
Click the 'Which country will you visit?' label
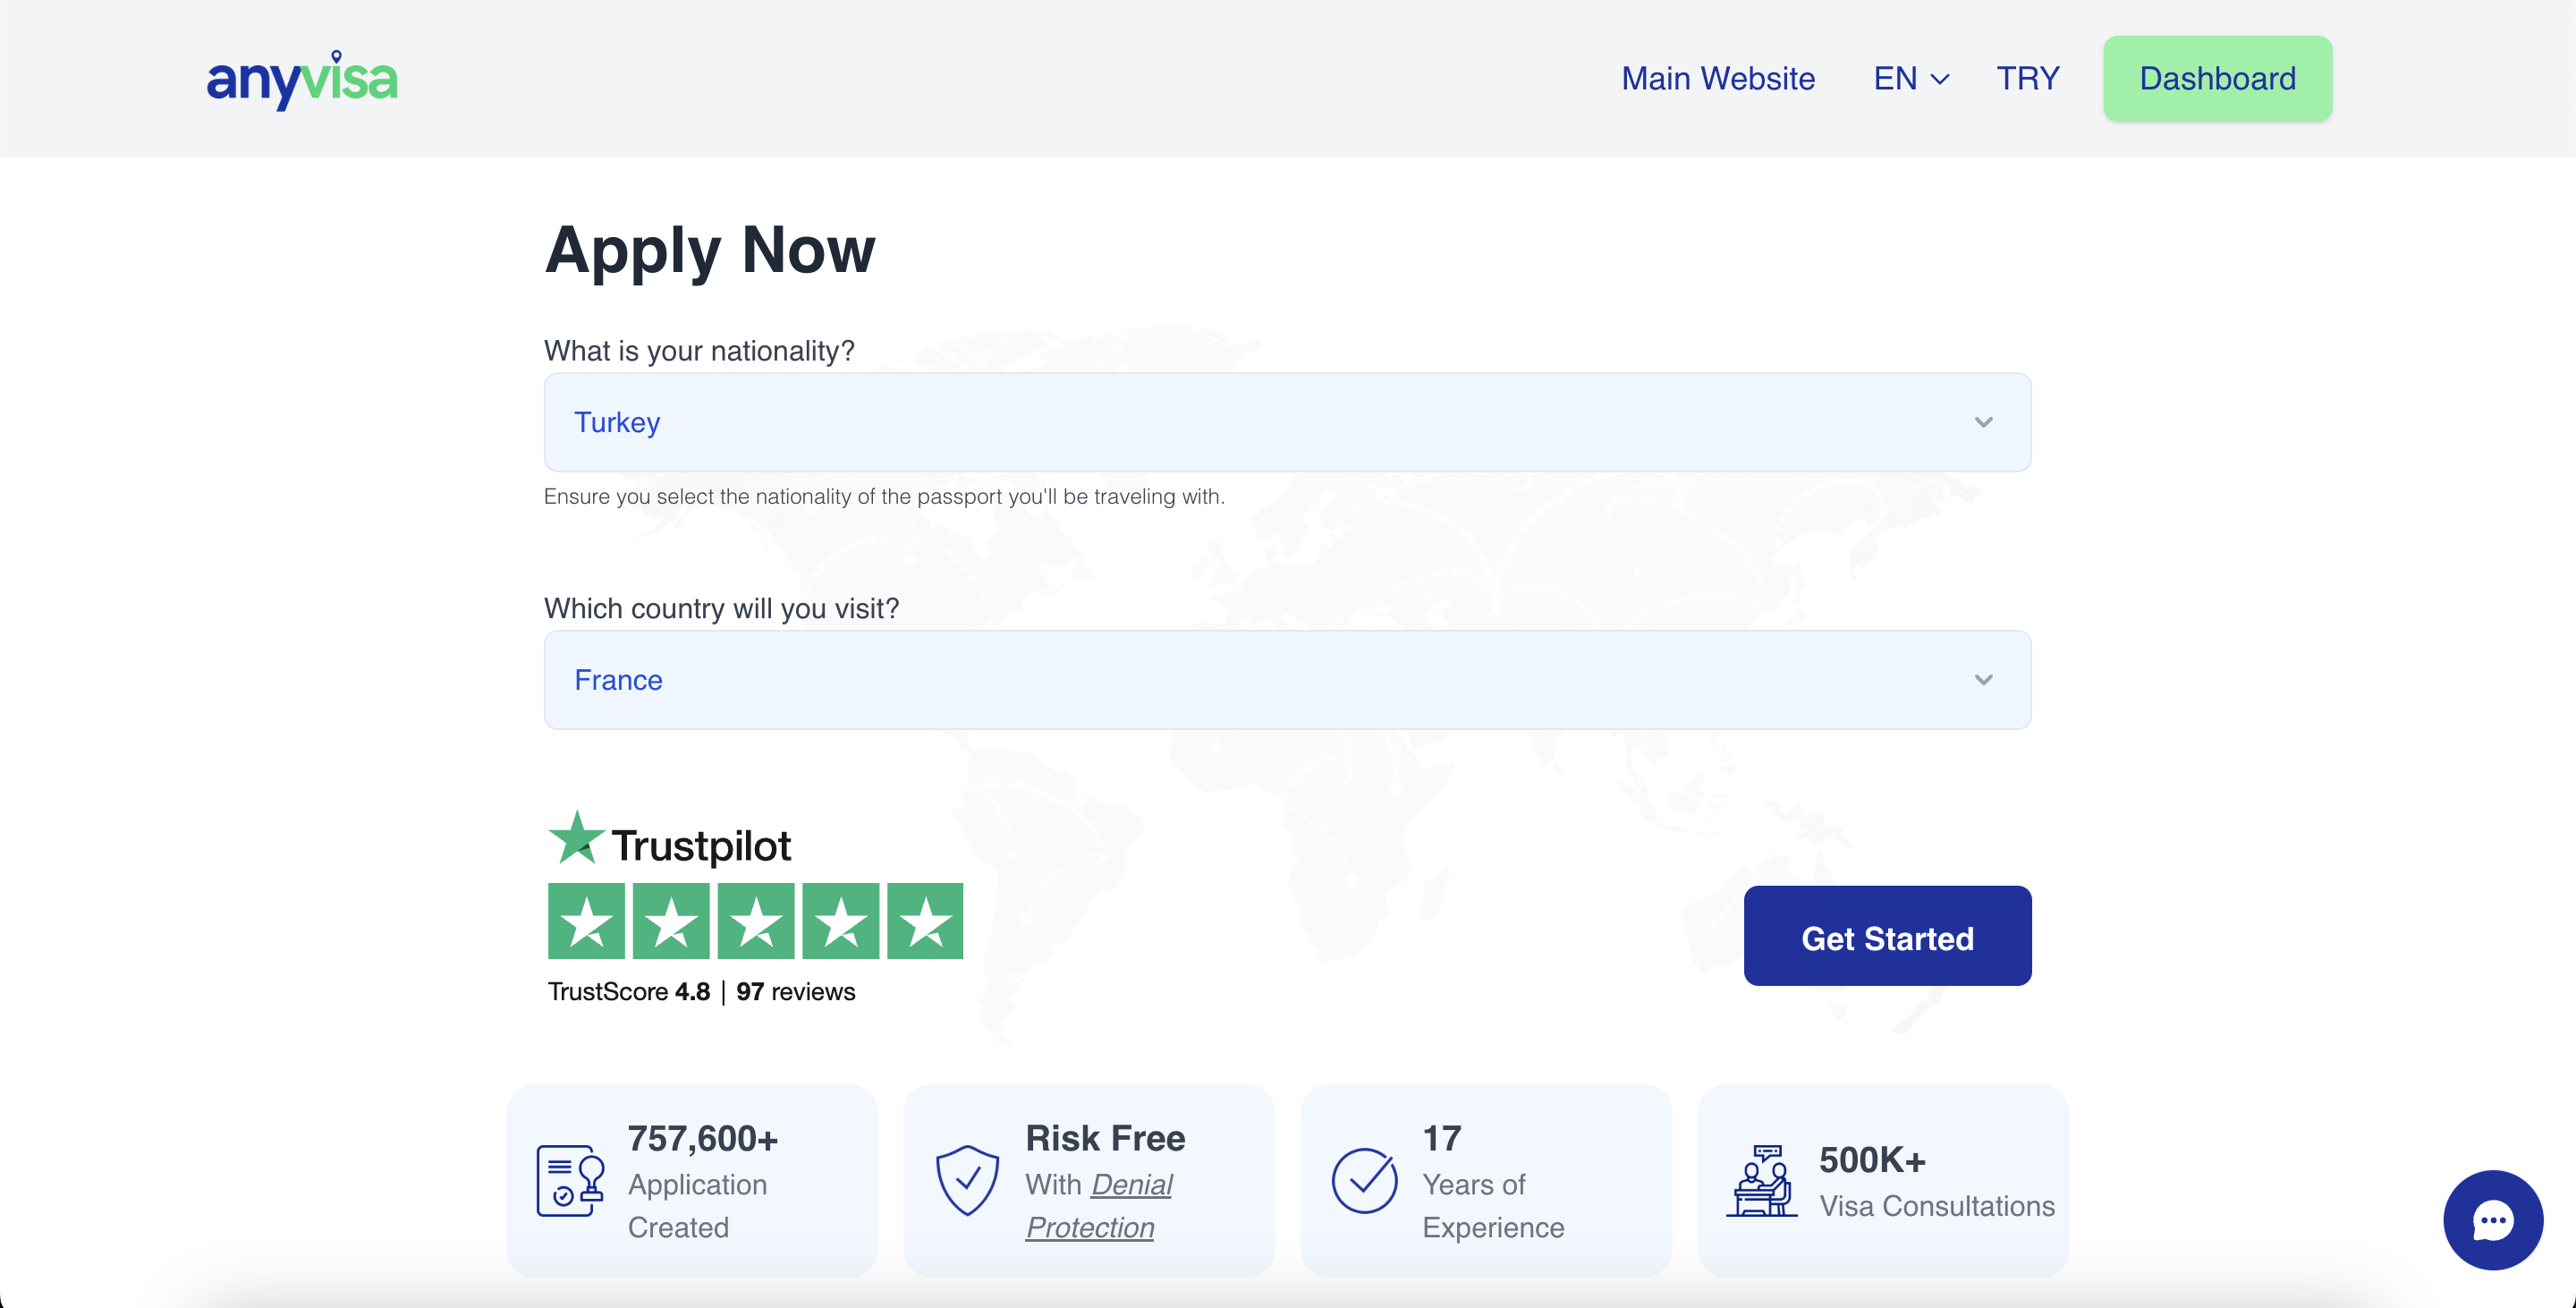pos(721,609)
